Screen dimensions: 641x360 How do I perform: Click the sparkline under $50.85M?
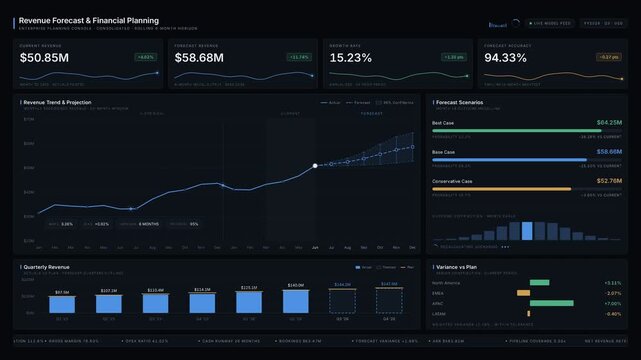(x=89, y=76)
